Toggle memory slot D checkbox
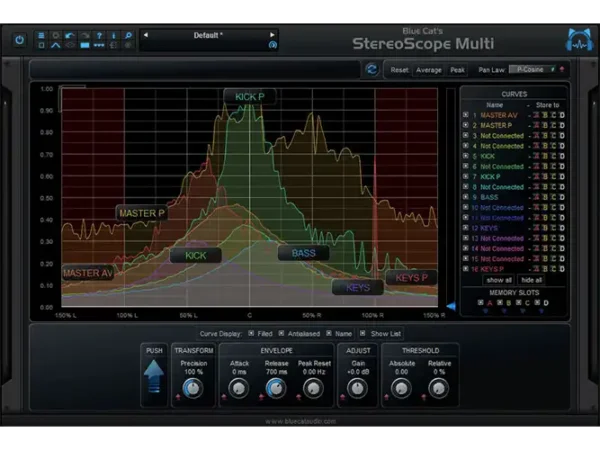Screen dimensions: 600x450 coord(537,302)
